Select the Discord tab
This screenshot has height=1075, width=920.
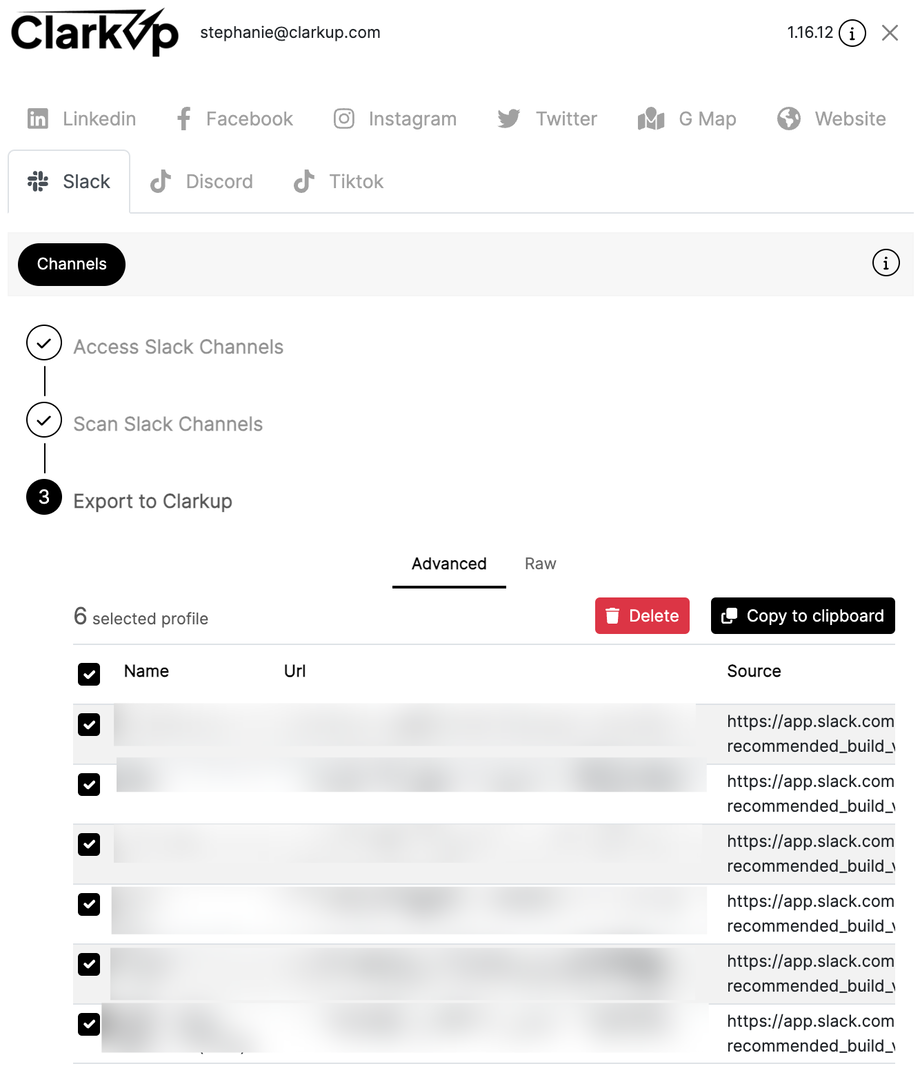pos(202,182)
